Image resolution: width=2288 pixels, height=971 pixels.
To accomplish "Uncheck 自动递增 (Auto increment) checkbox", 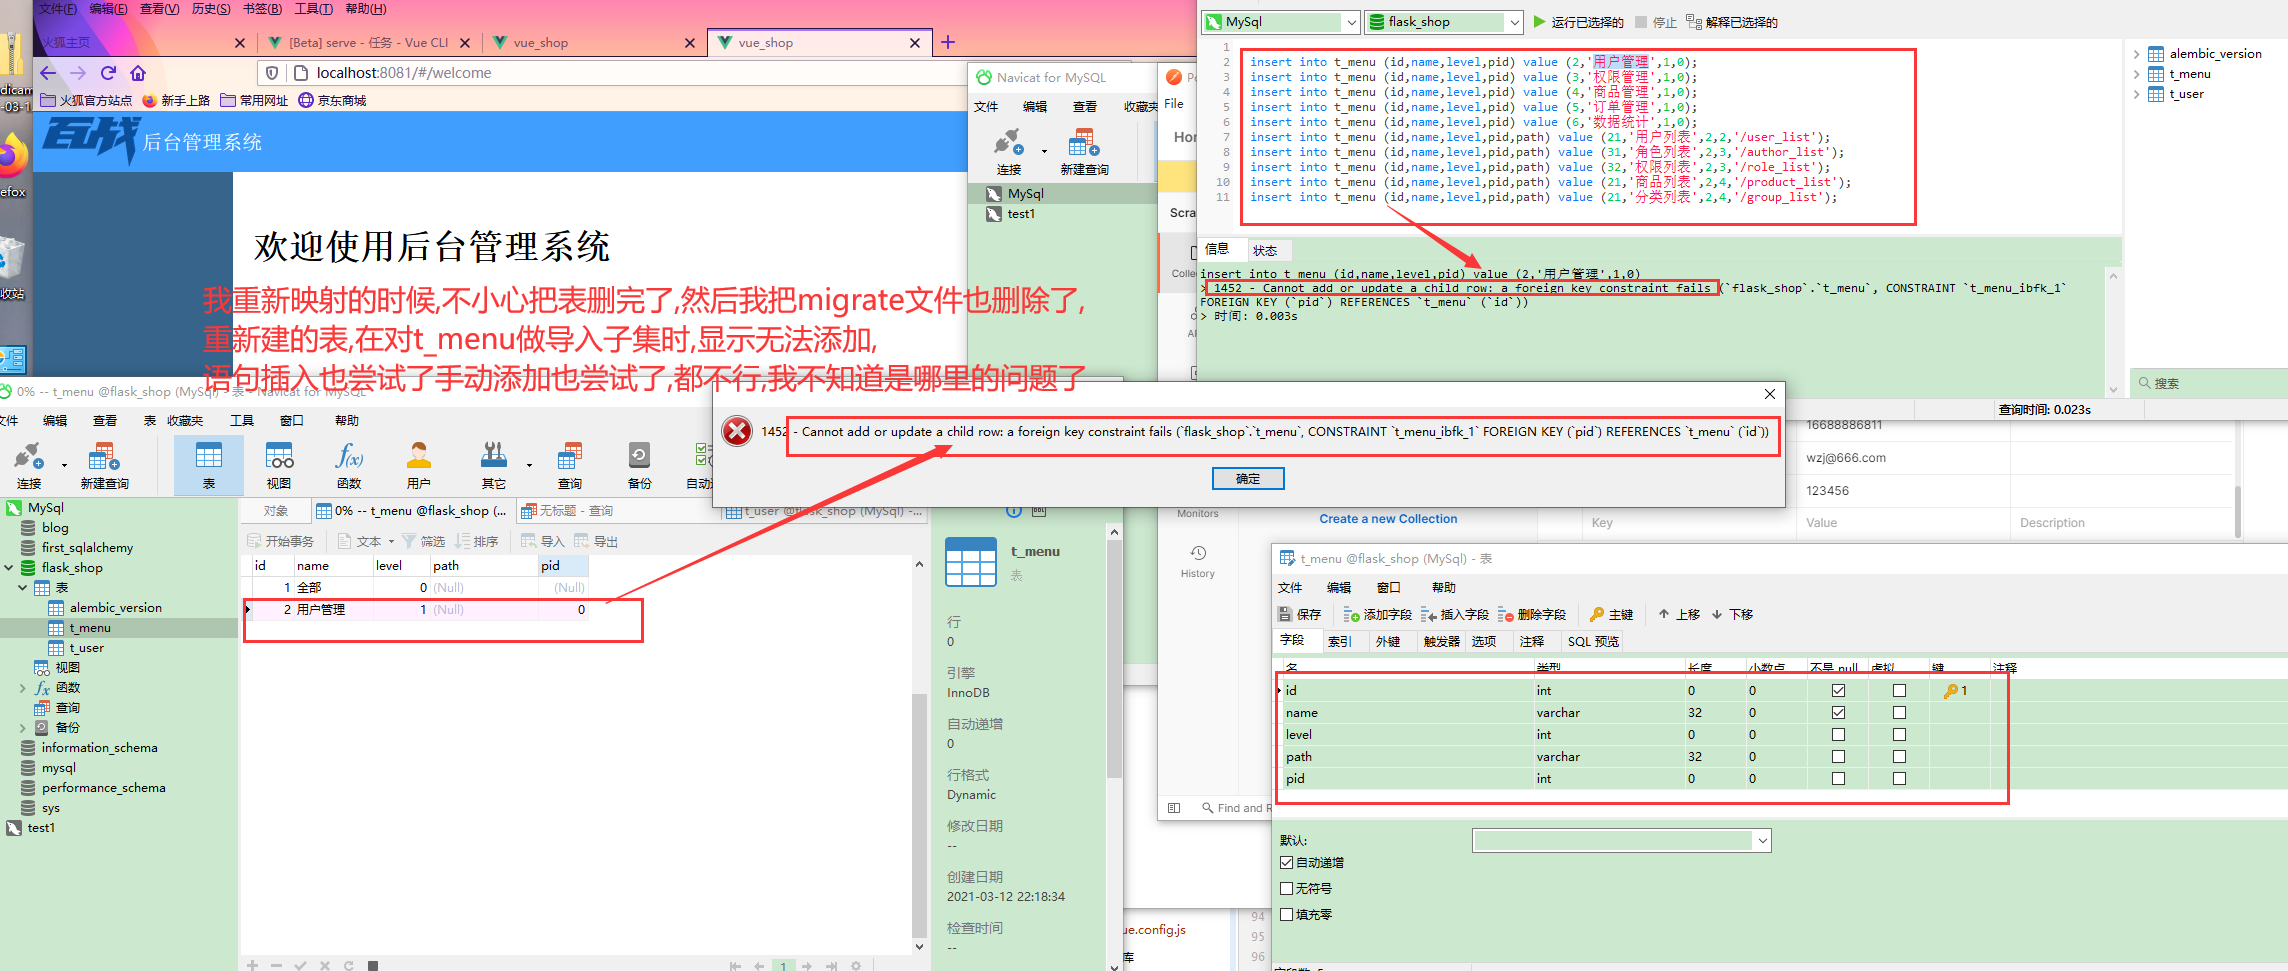I will 1287,862.
